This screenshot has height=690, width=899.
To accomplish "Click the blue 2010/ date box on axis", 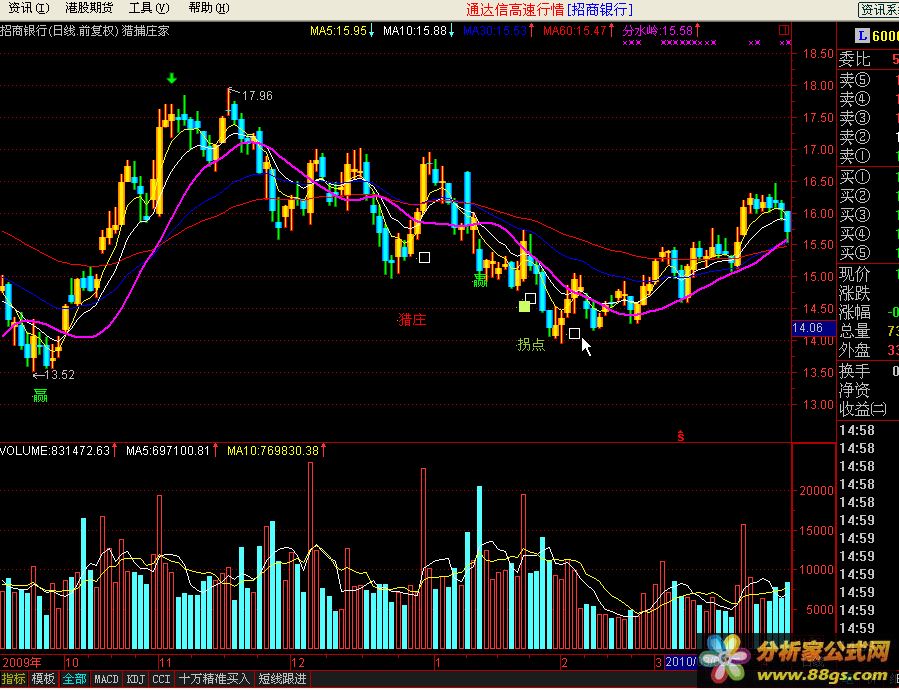I will 682,662.
